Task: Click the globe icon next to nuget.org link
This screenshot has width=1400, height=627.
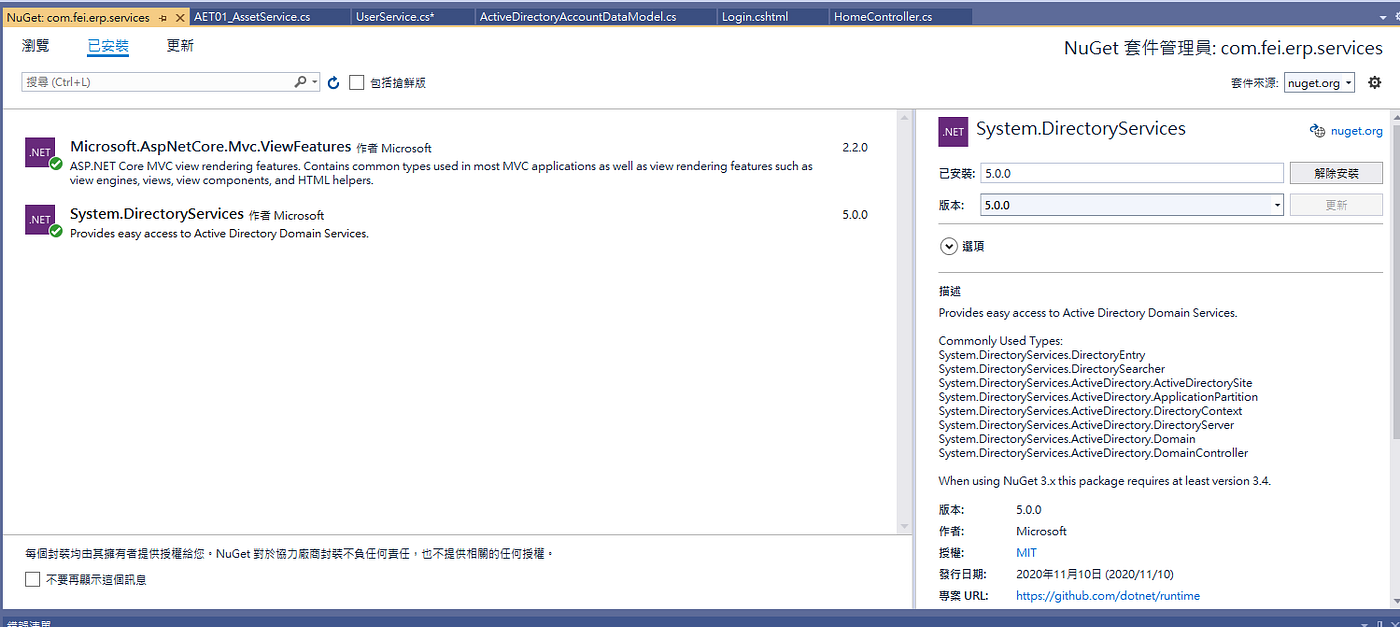Action: (1317, 130)
